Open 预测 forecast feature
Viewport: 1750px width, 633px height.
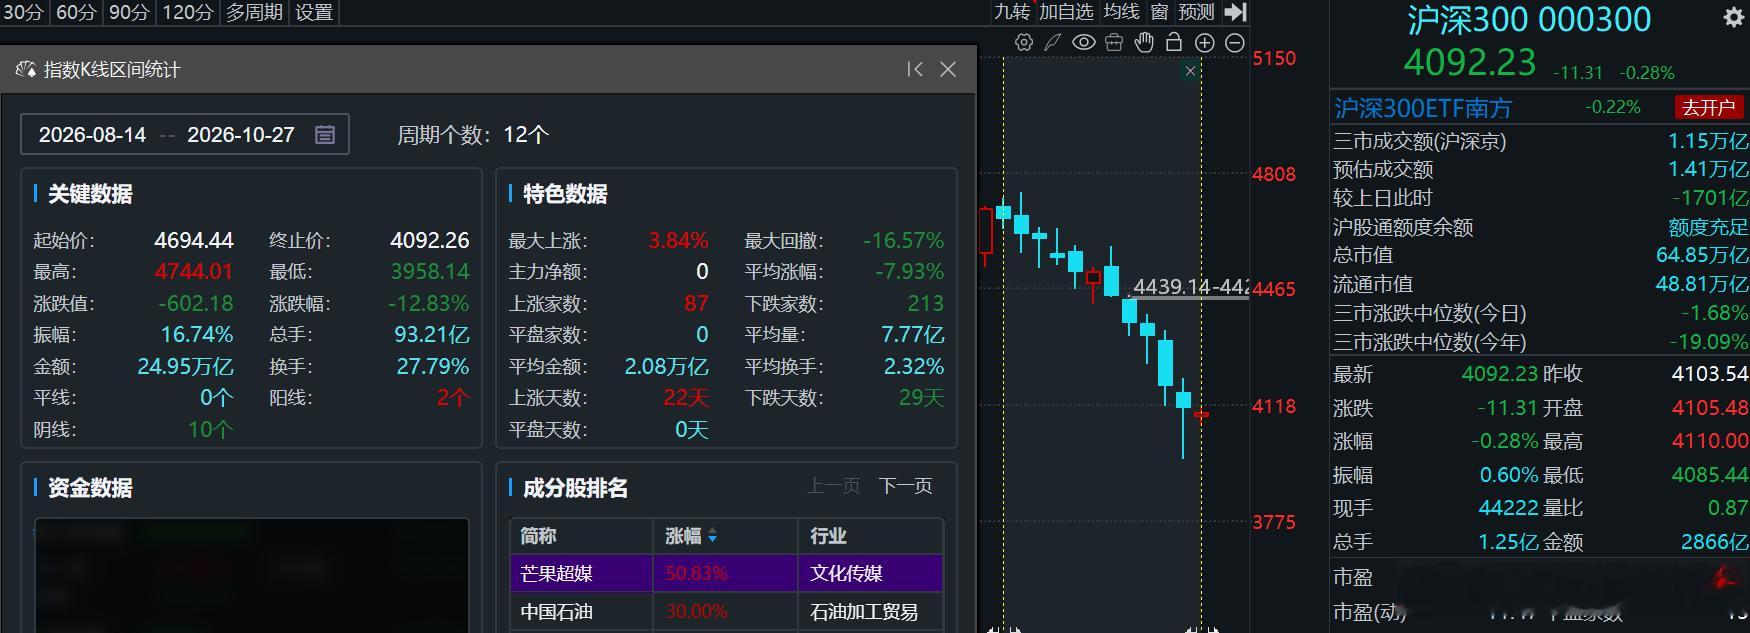click(1196, 12)
